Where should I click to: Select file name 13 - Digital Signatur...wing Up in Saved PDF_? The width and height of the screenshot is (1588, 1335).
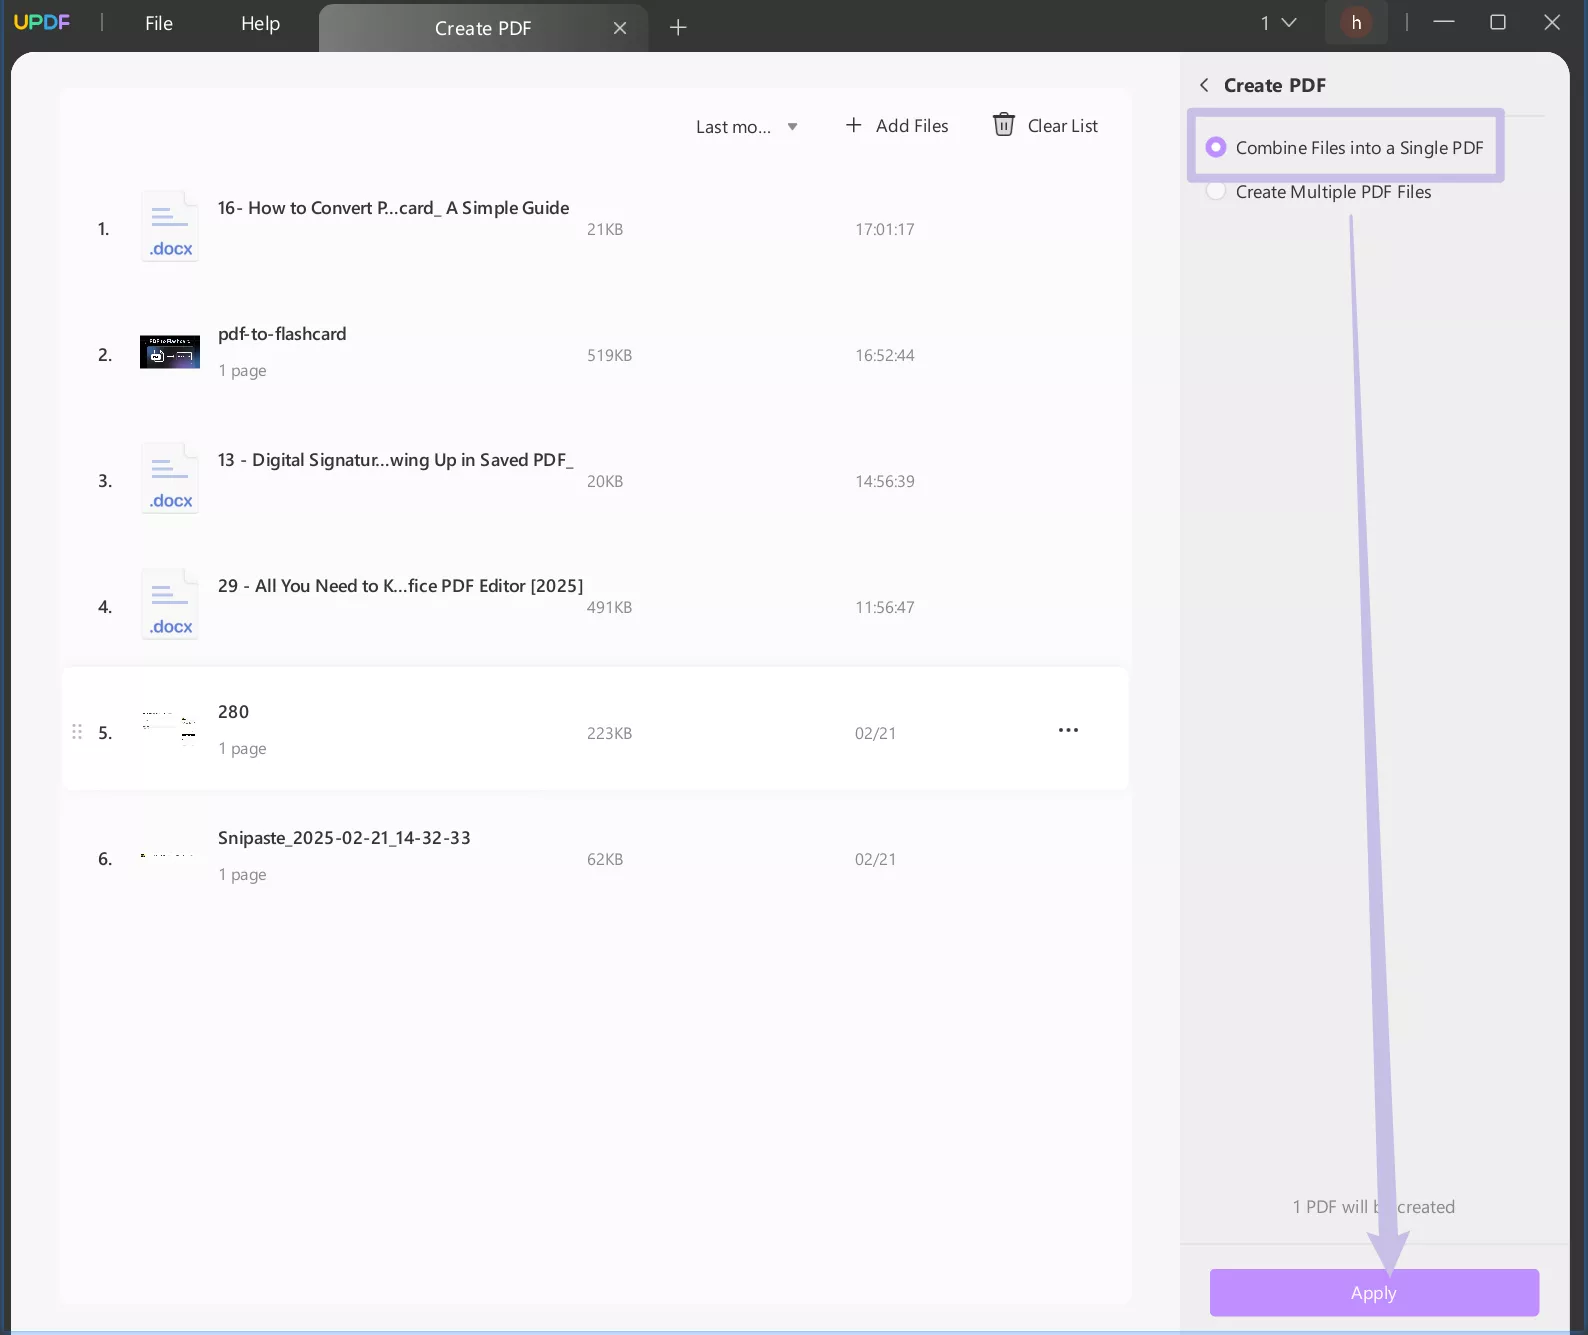tap(395, 459)
